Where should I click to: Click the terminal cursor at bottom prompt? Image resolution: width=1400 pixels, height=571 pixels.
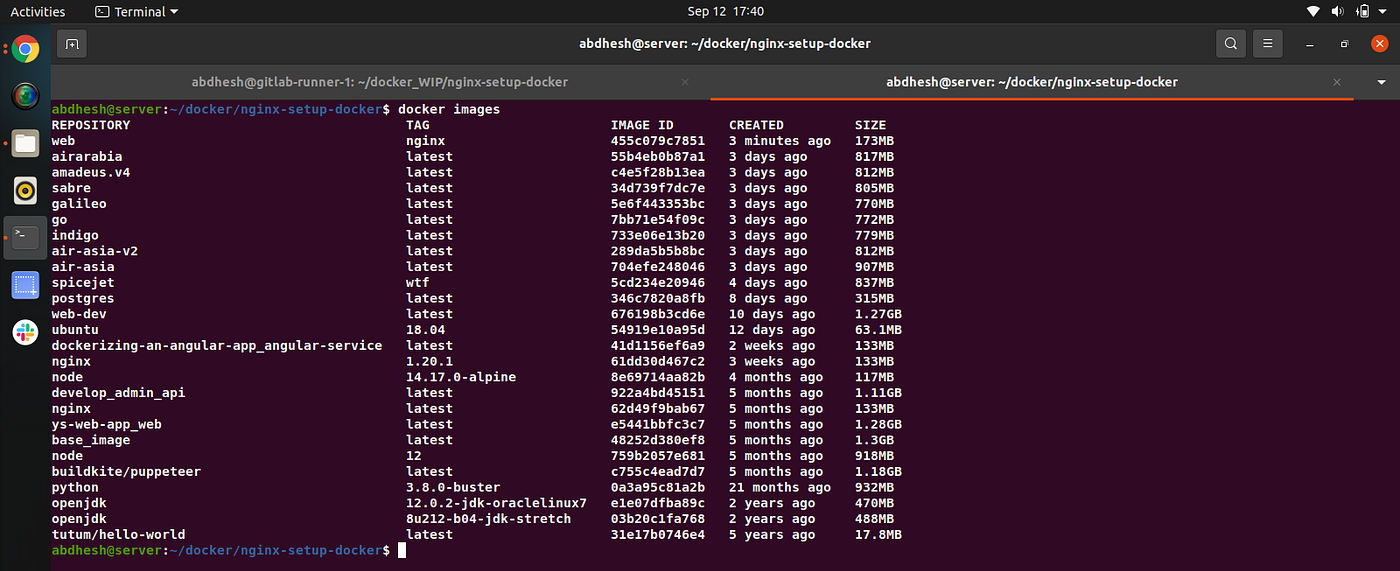click(x=402, y=550)
